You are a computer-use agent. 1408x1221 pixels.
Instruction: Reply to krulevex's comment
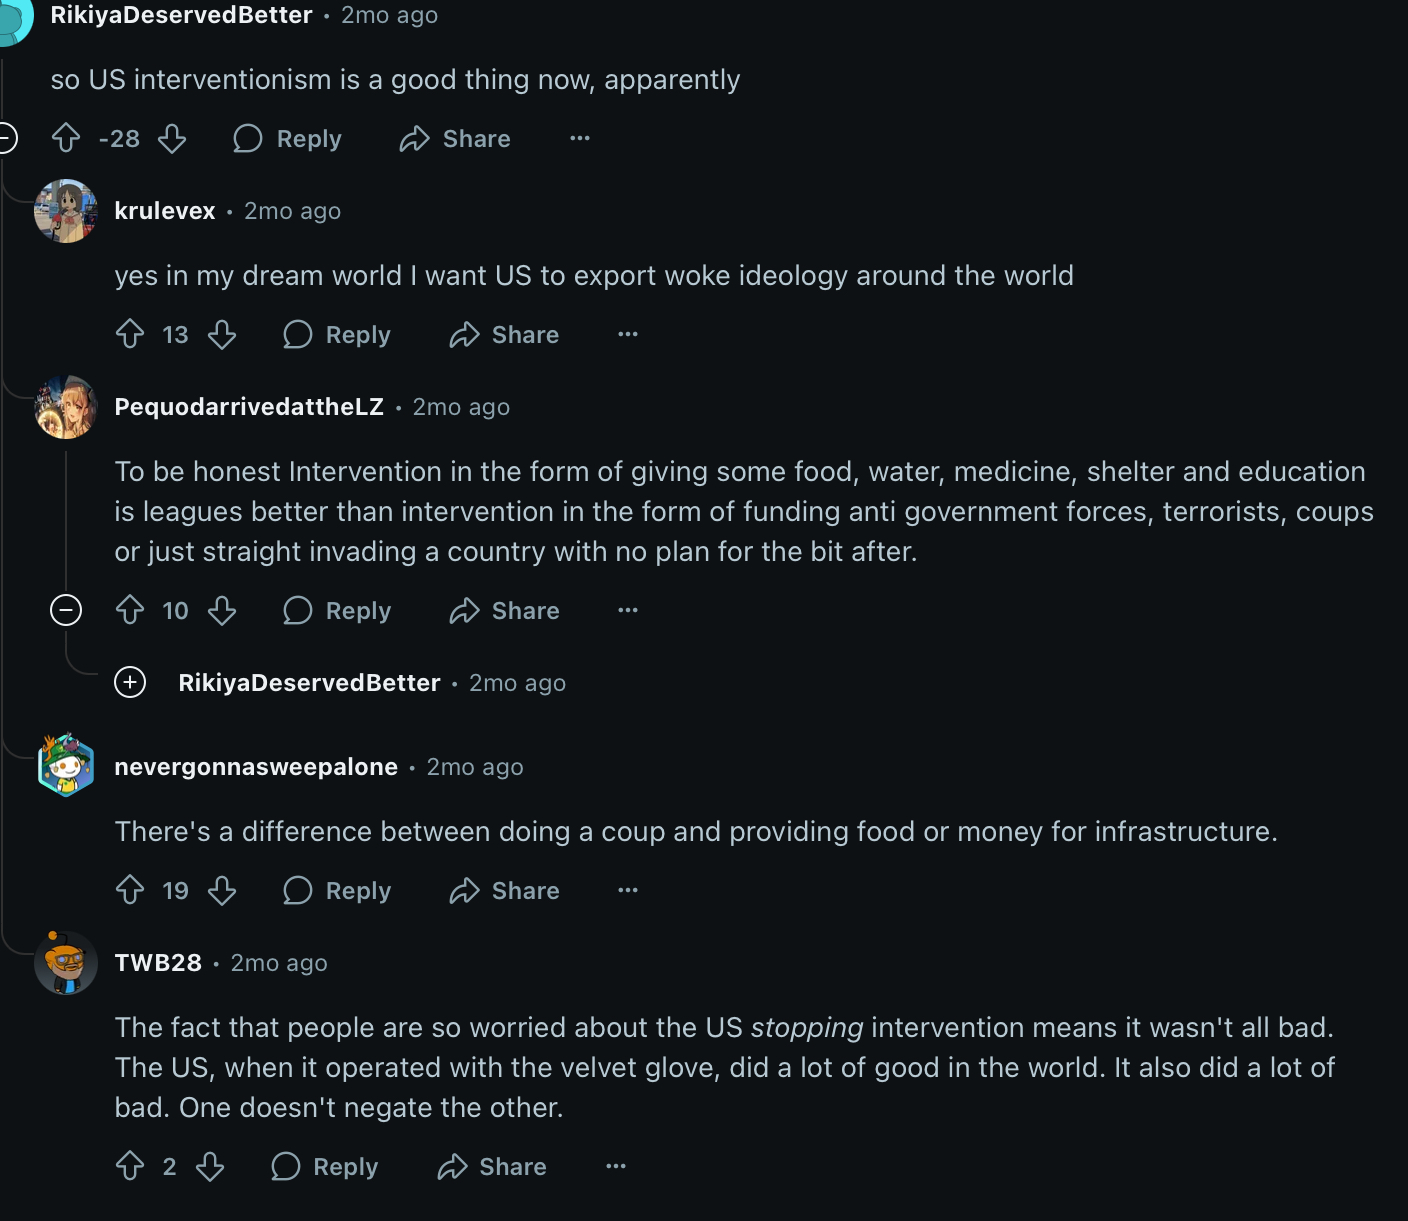click(x=337, y=334)
